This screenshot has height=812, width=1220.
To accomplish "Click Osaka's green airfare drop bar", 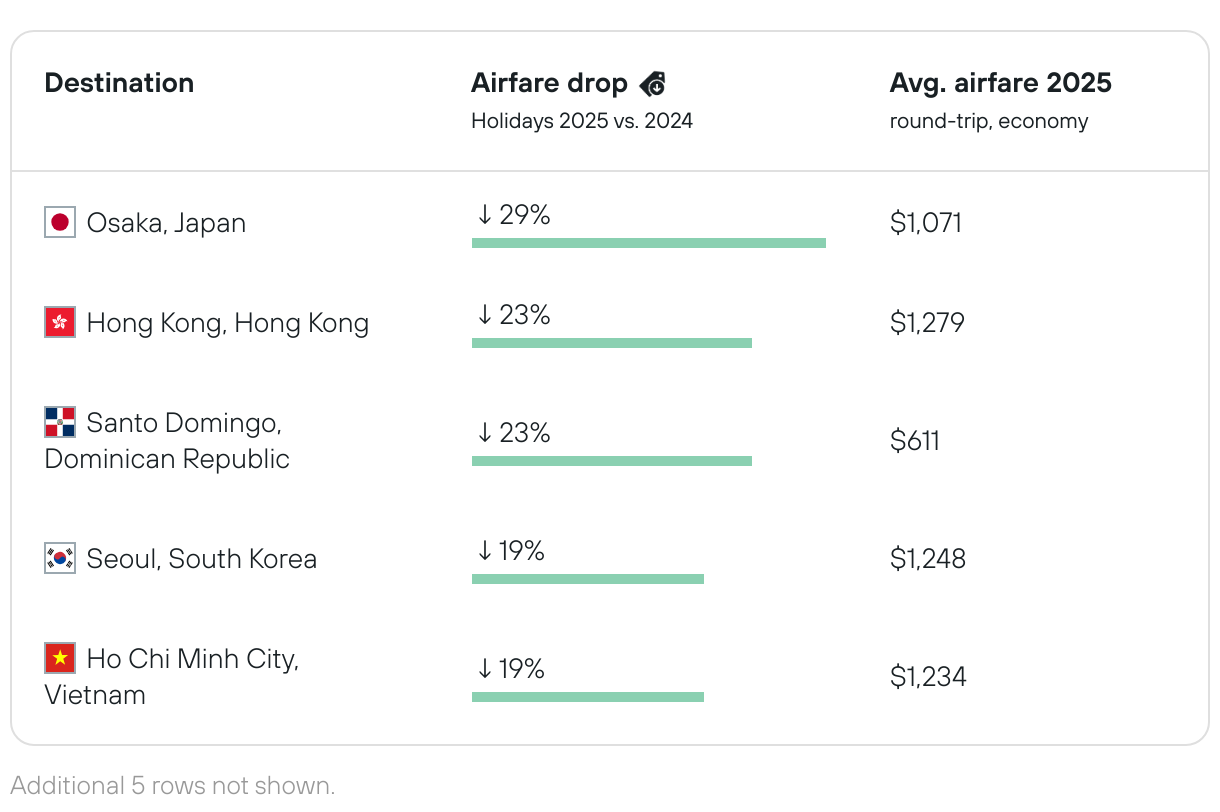I will click(x=648, y=243).
